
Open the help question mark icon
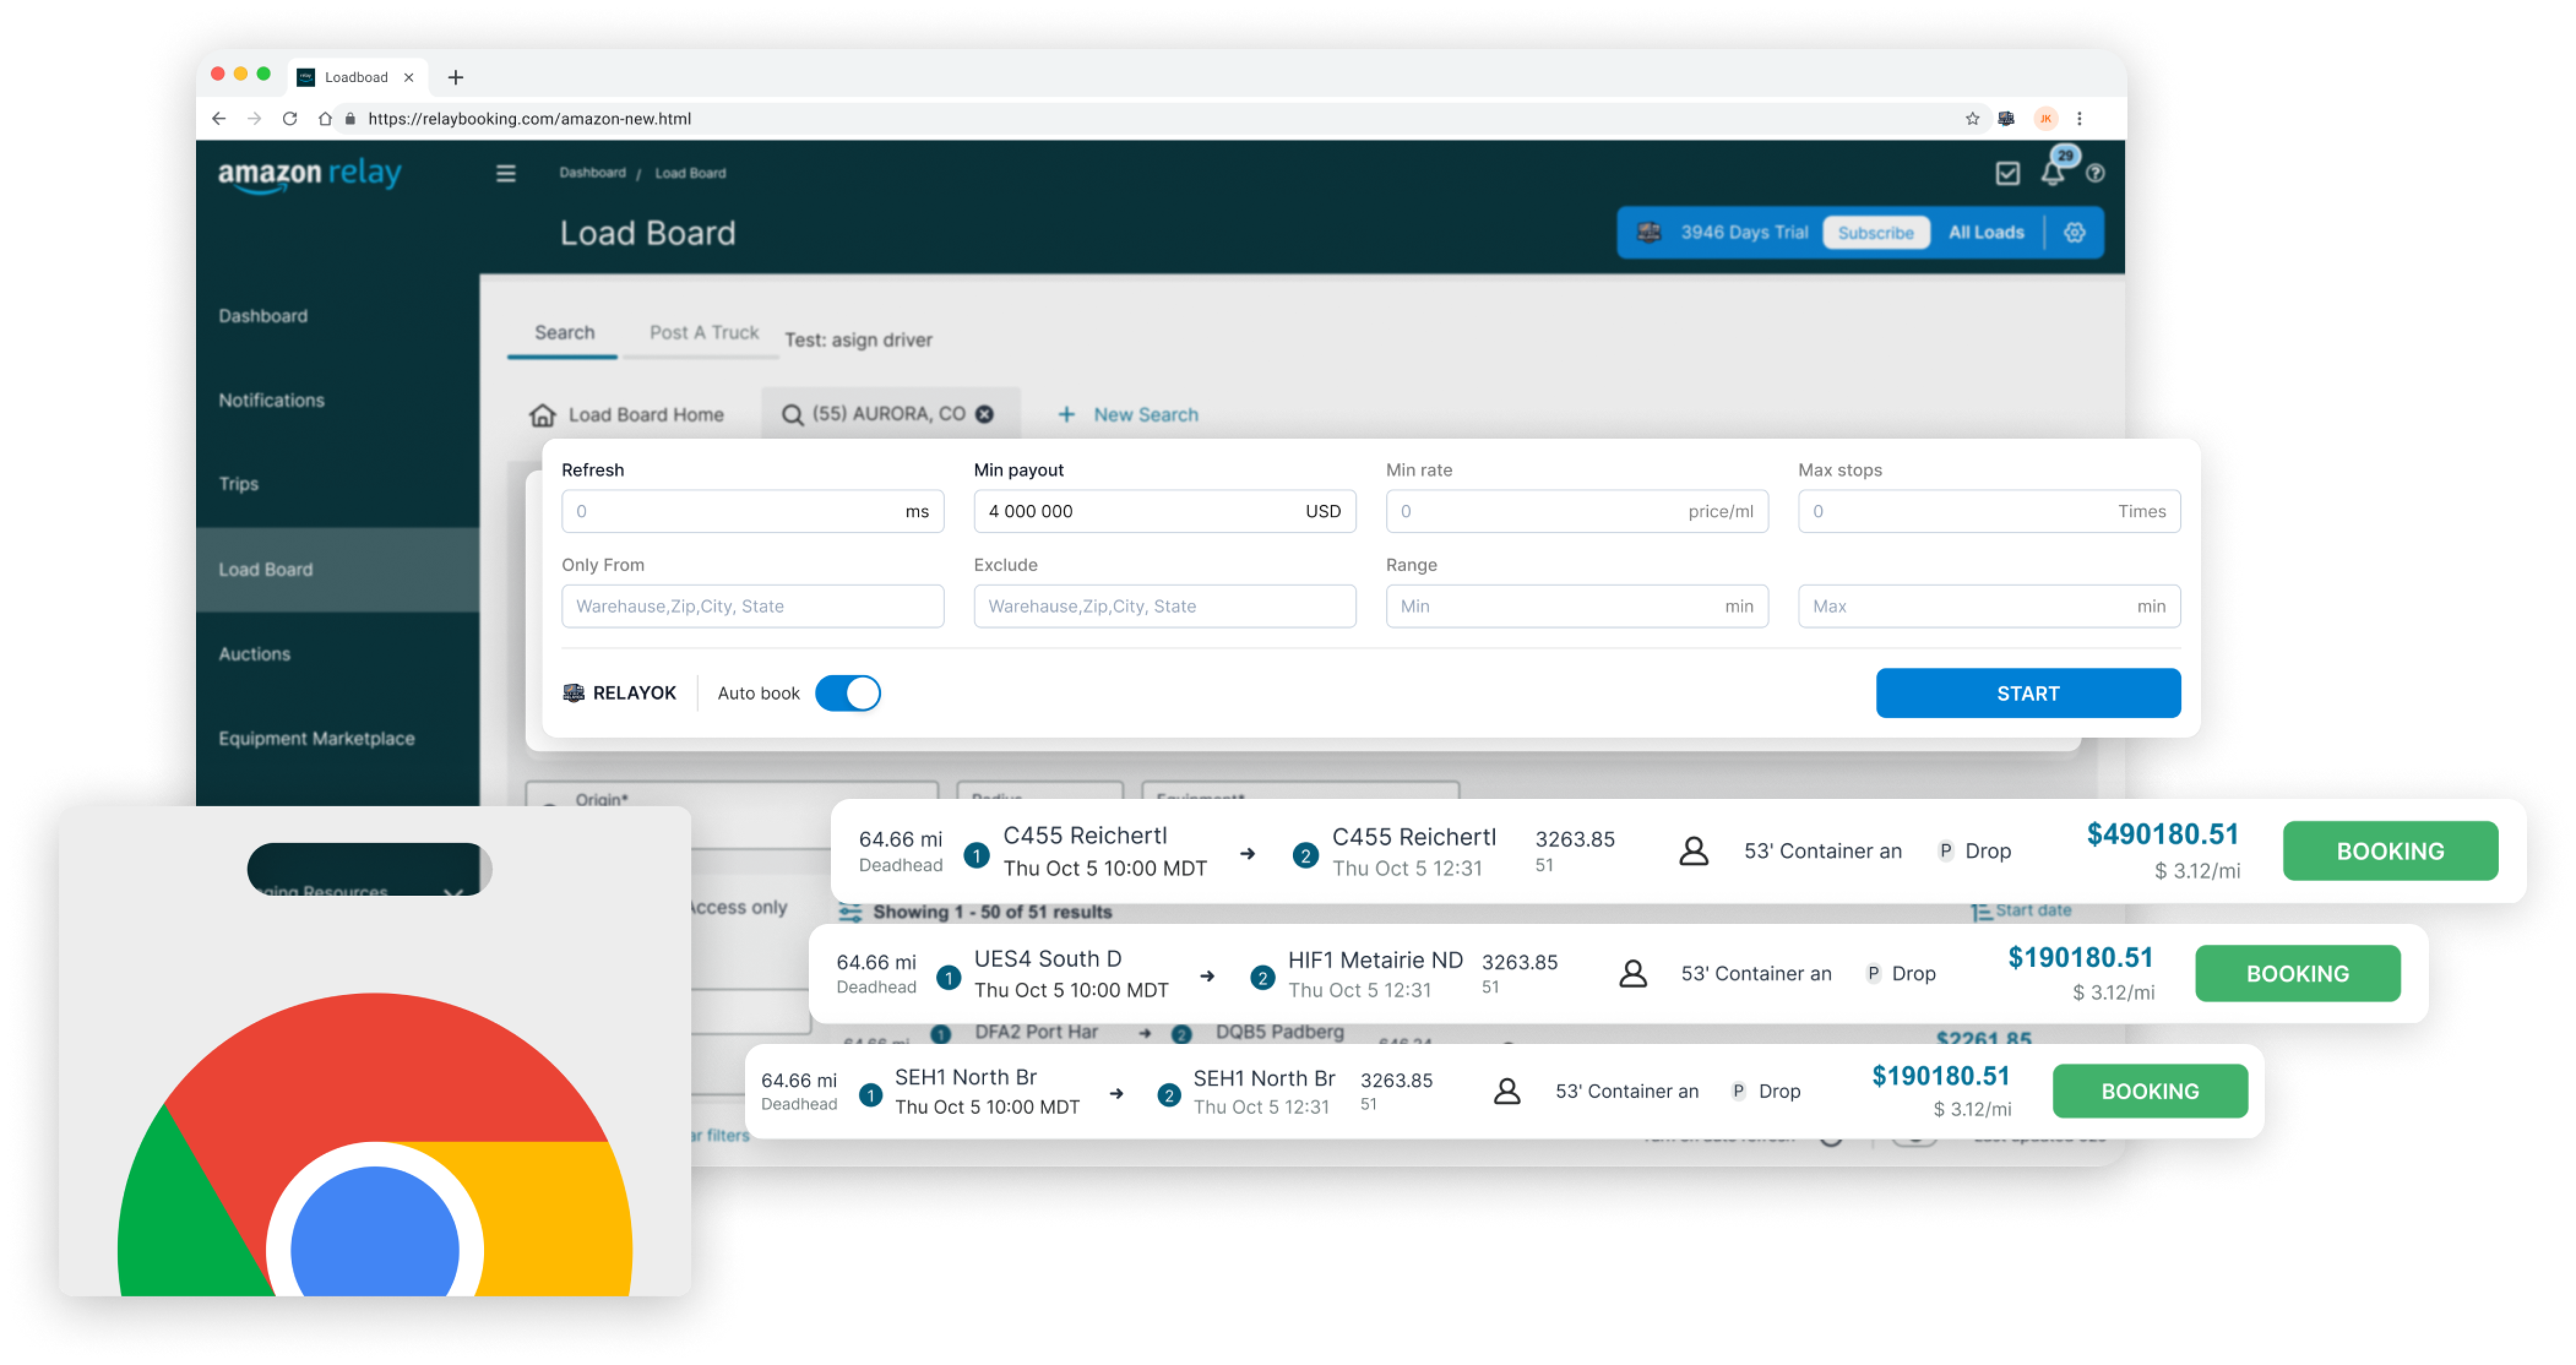pyautogui.click(x=2095, y=174)
